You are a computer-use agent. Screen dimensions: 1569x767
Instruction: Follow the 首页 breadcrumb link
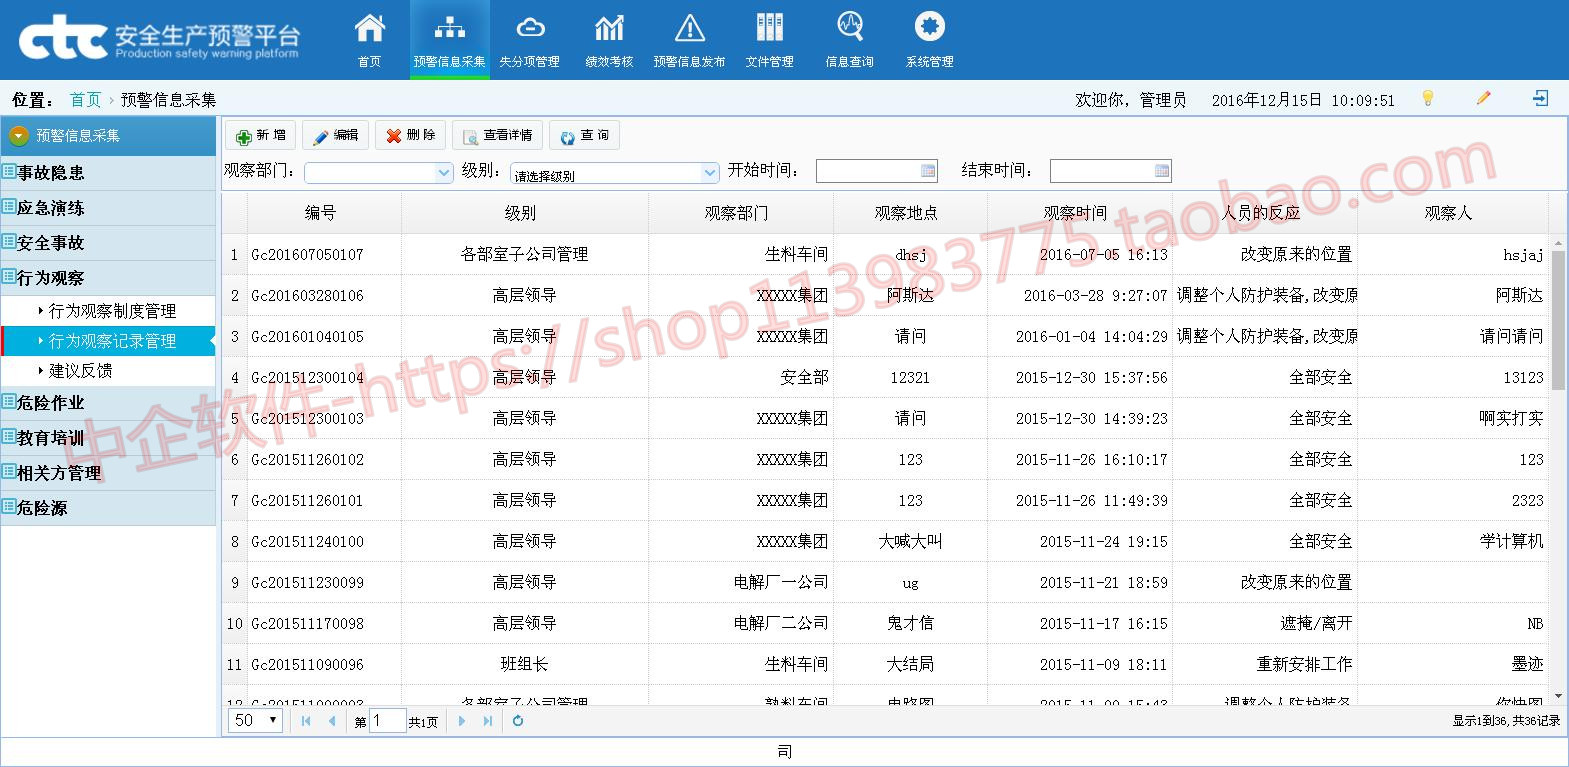click(85, 100)
